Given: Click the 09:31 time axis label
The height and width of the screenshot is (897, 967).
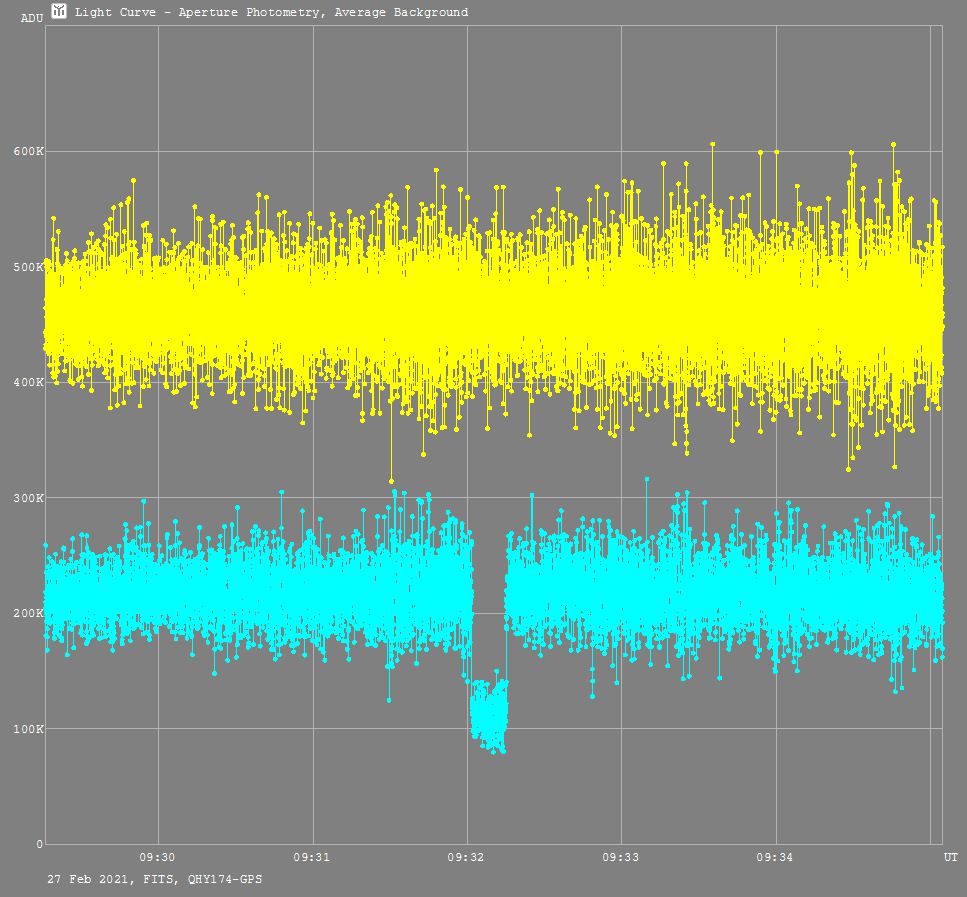Looking at the screenshot, I should tap(311, 857).
